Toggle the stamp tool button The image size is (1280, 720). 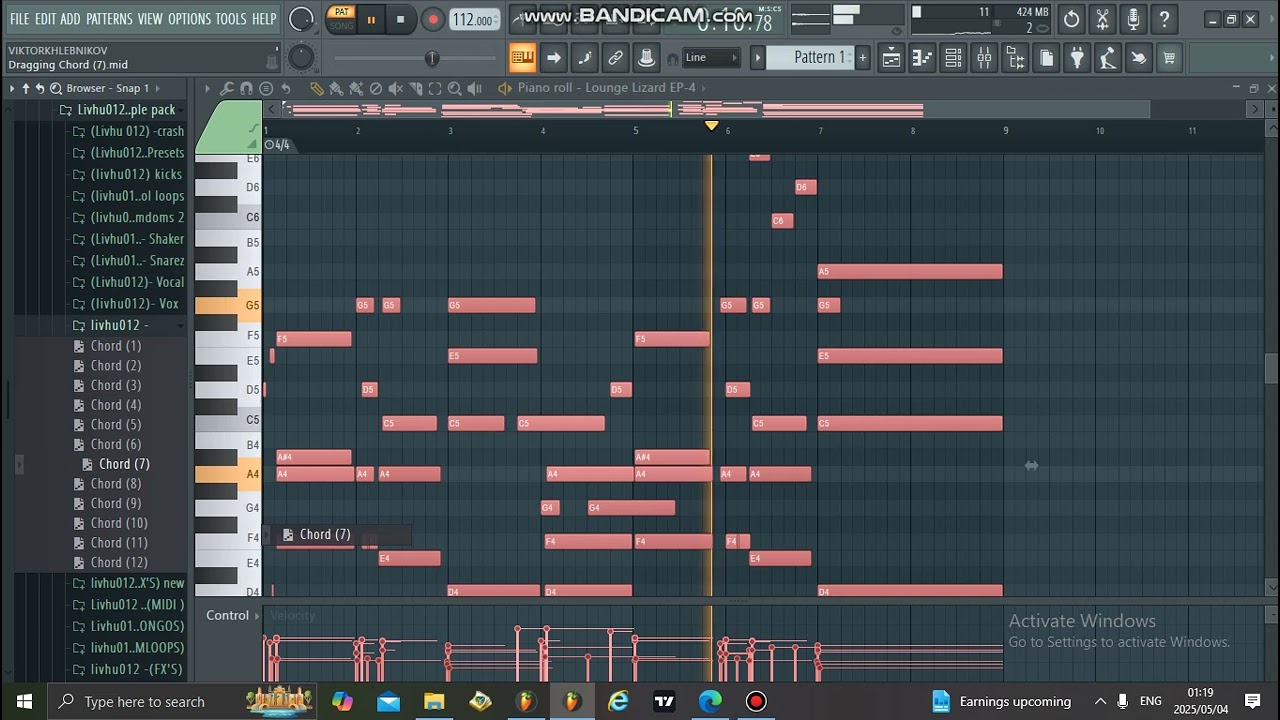click(x=647, y=58)
